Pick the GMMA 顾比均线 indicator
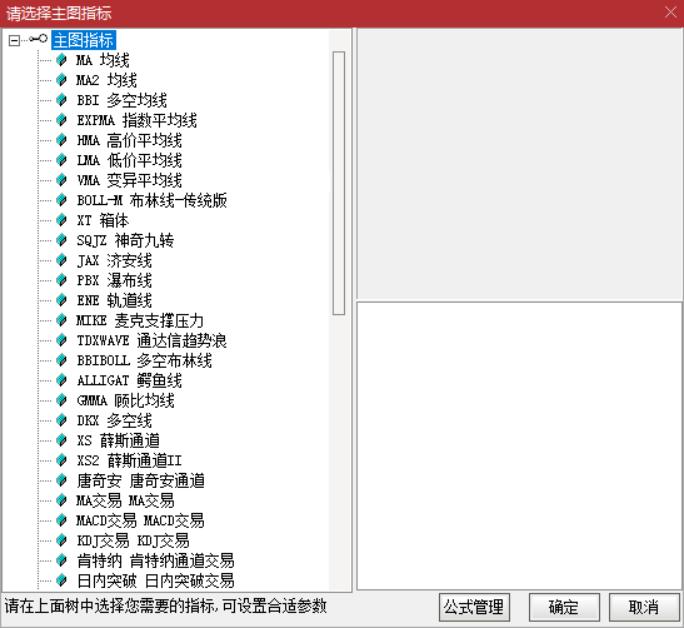The width and height of the screenshot is (684, 628). 125,401
